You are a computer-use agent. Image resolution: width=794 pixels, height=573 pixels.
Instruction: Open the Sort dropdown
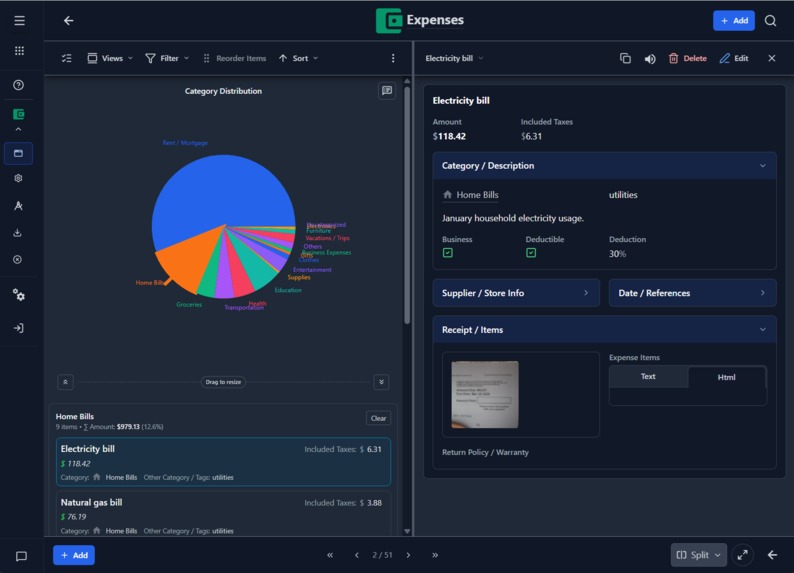click(298, 58)
